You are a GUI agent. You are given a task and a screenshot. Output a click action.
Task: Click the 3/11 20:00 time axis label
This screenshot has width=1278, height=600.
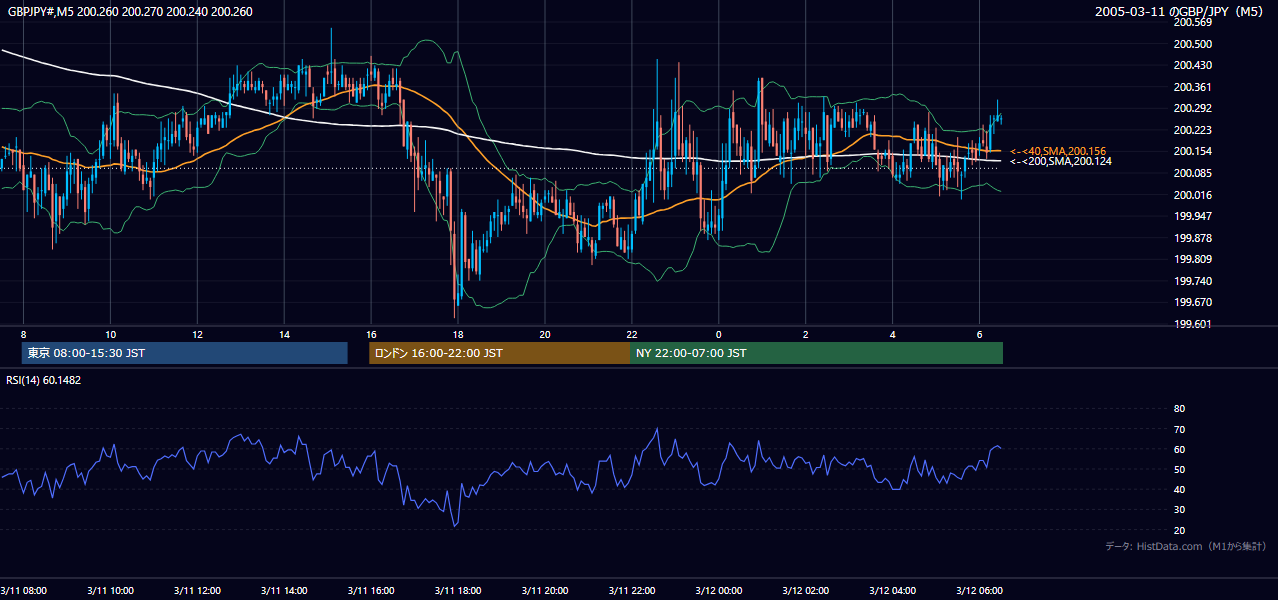pos(545,590)
